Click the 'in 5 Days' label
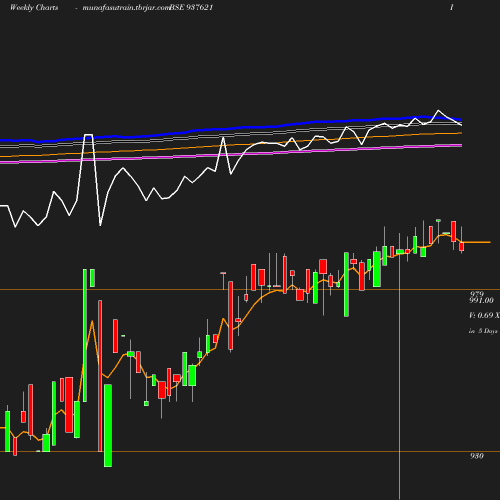 (483, 331)
